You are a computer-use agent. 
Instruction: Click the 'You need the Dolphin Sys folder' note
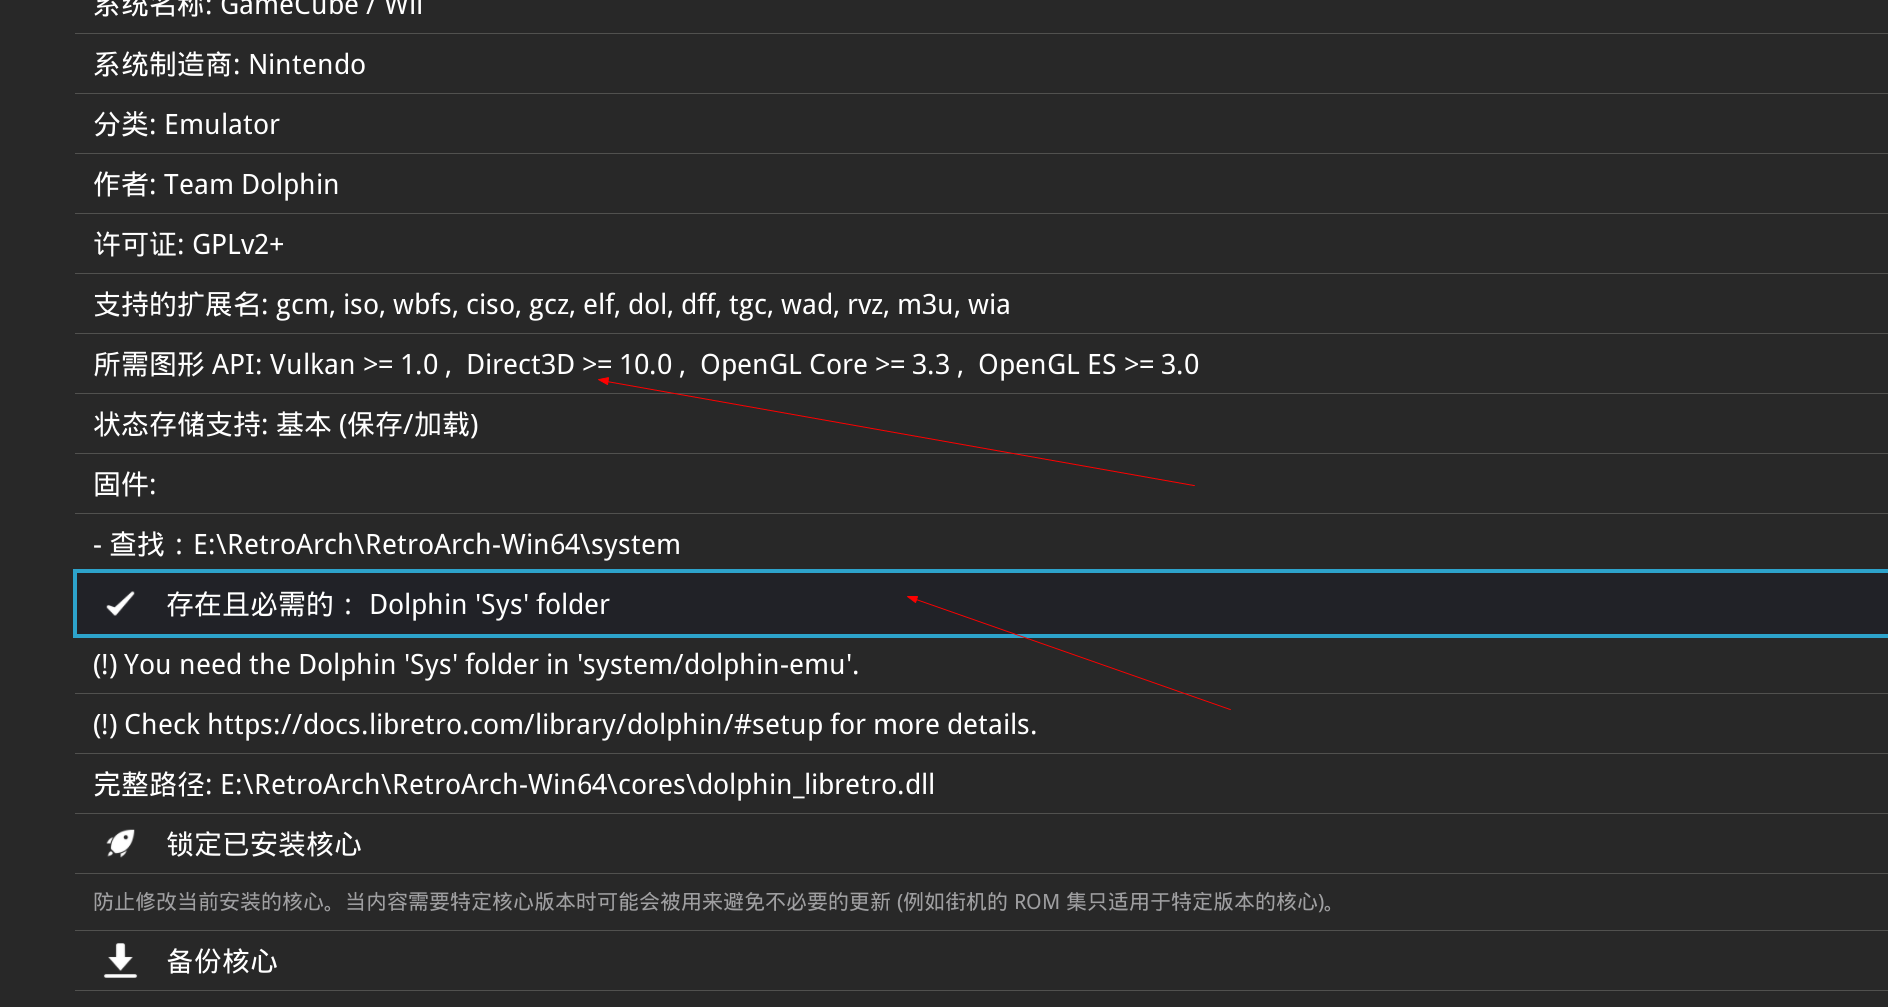click(x=981, y=664)
